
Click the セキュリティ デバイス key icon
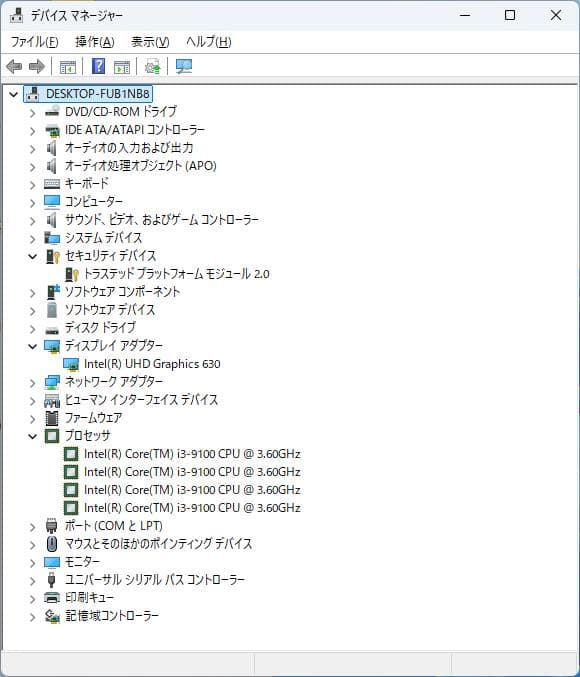point(53,256)
